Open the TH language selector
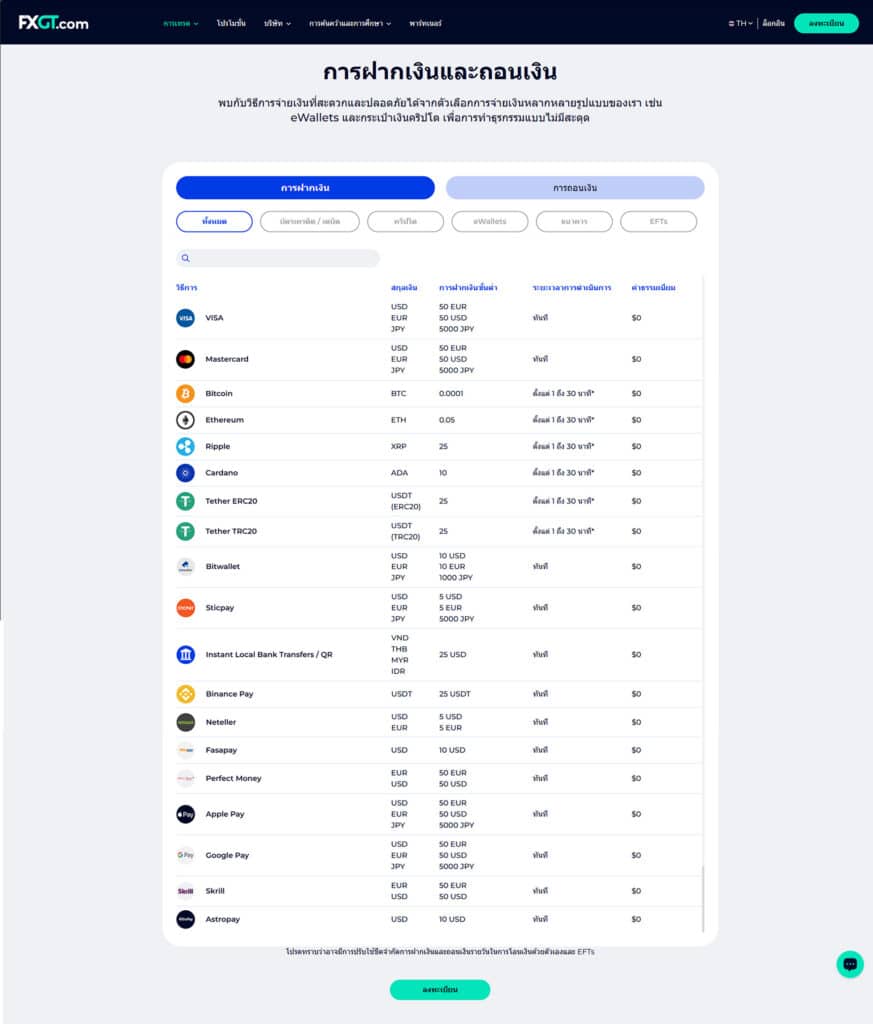 pos(741,23)
